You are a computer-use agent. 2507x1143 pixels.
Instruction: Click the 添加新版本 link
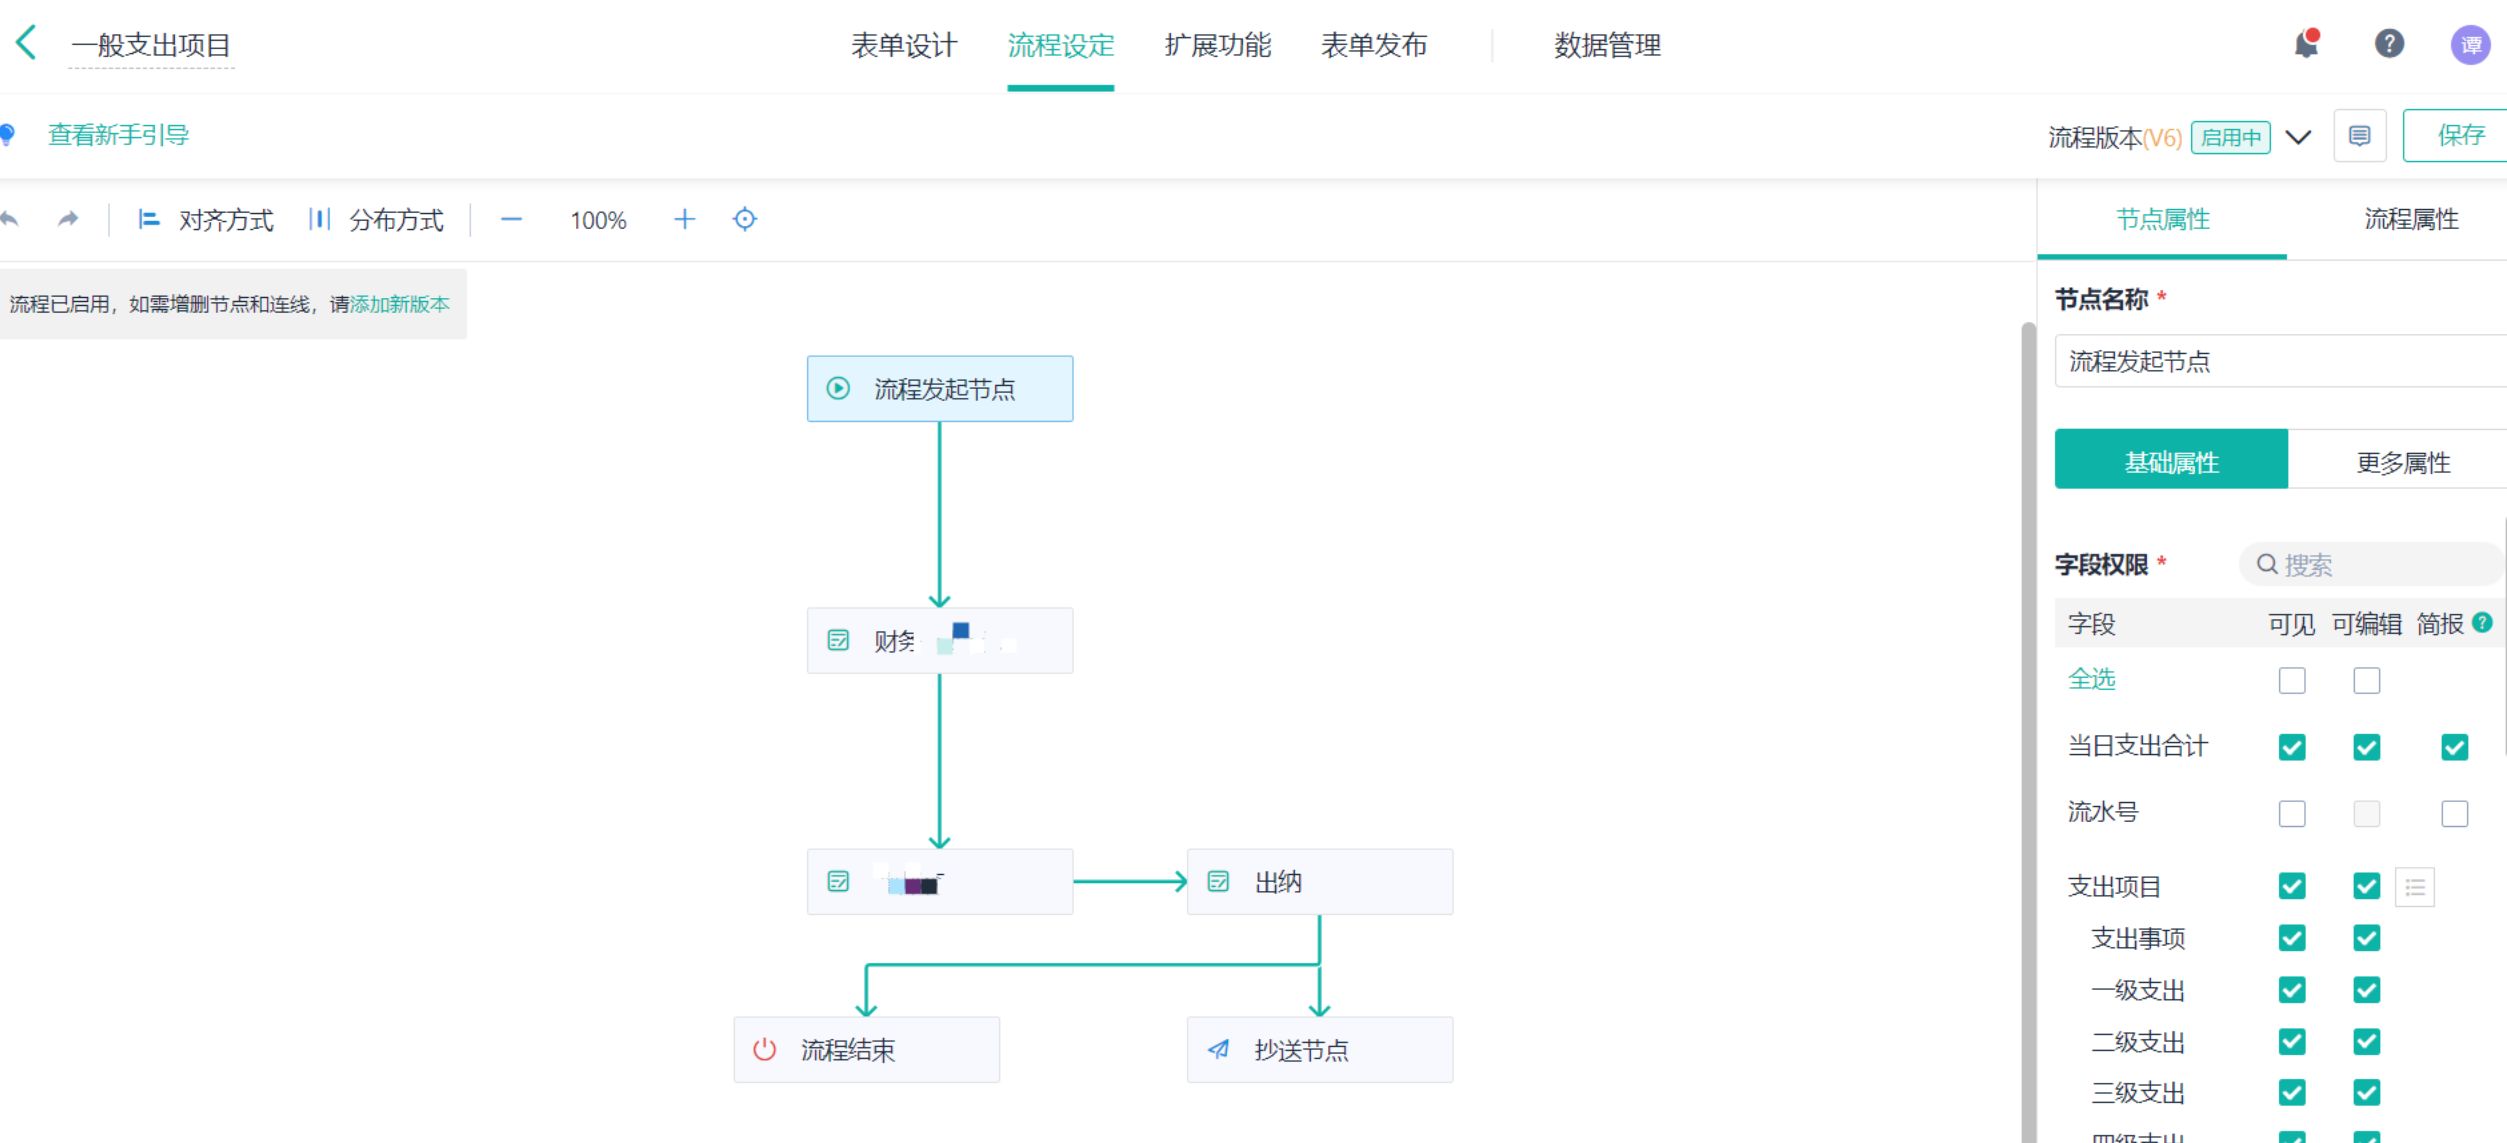400,304
